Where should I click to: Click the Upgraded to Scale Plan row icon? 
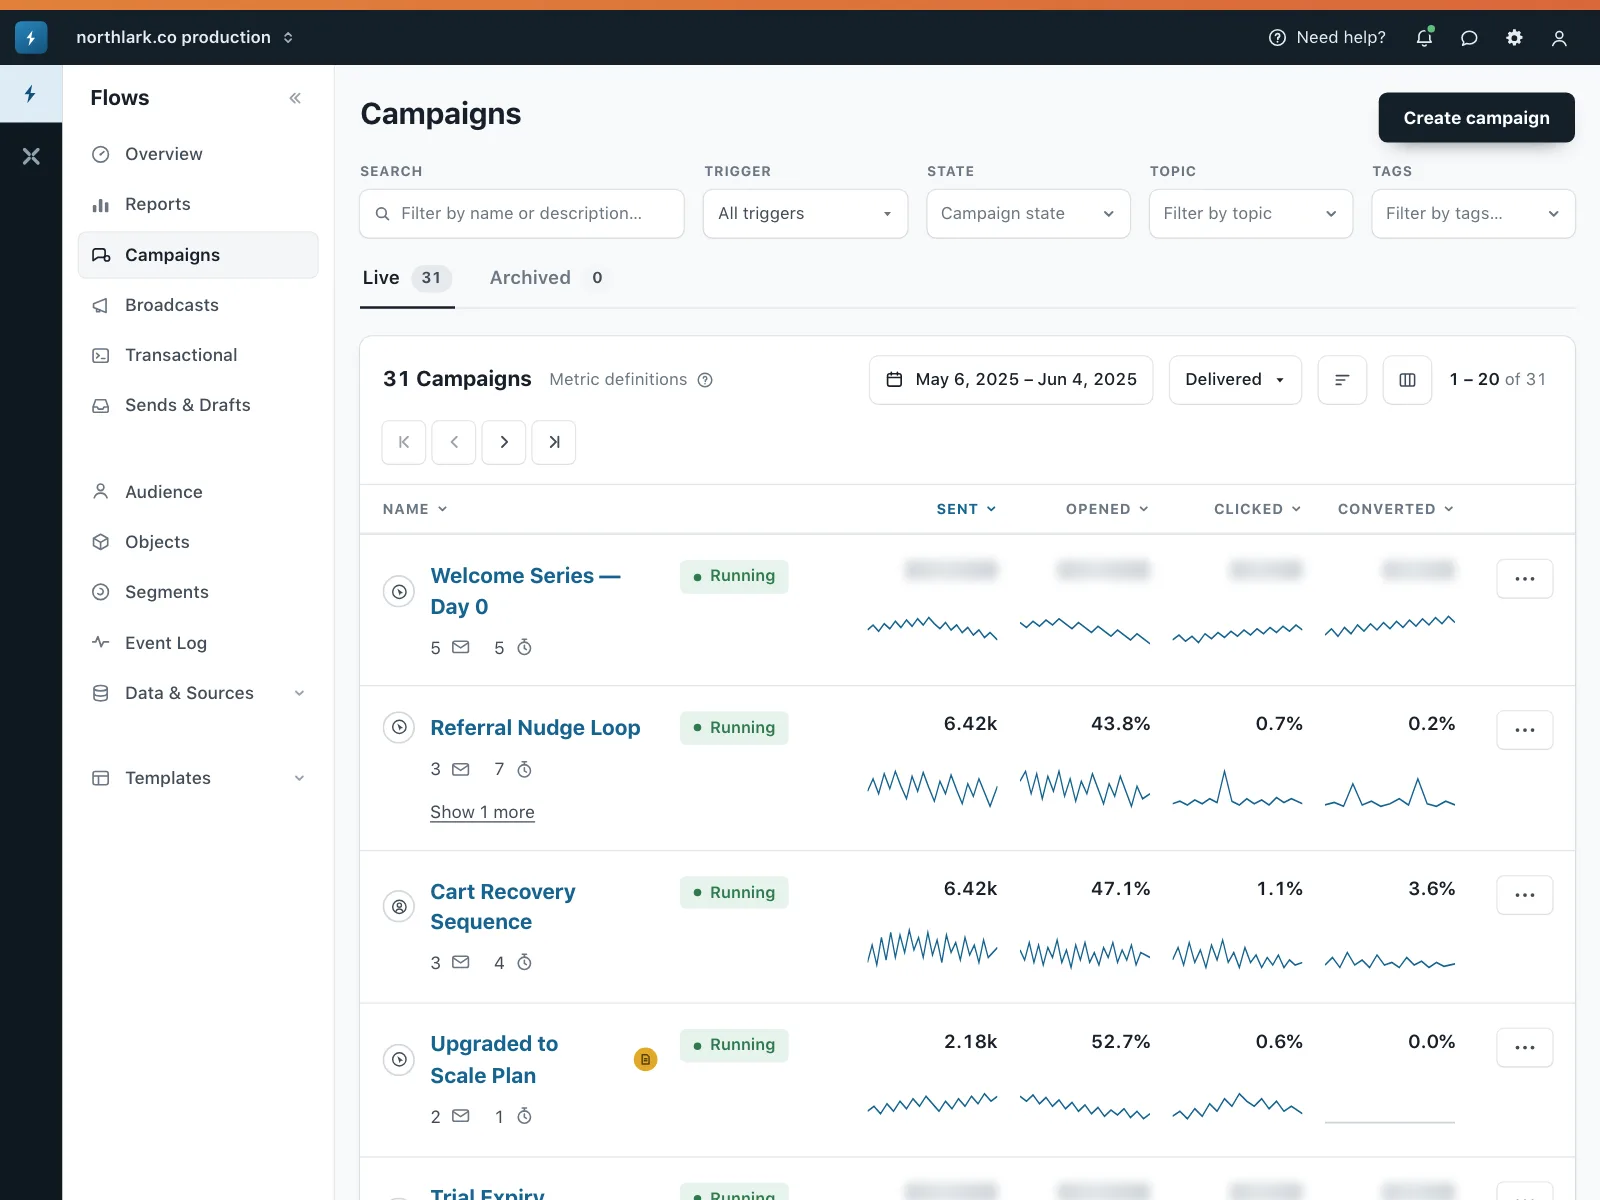click(x=399, y=1059)
